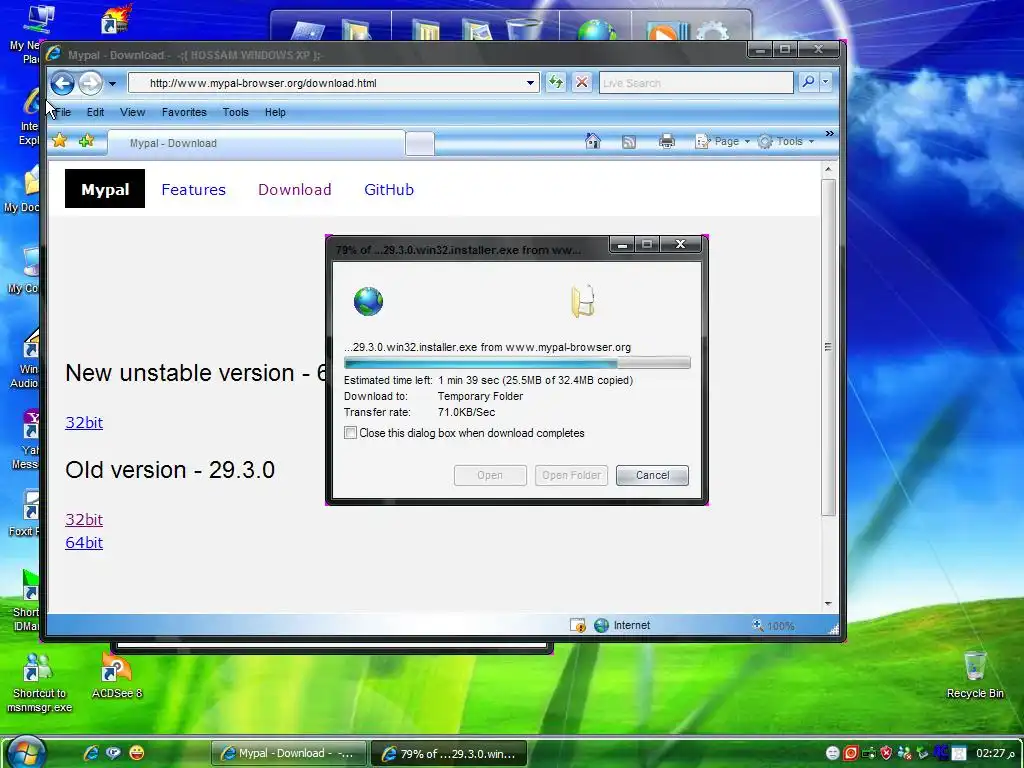Refresh the page using the green arrows icon
The height and width of the screenshot is (768, 1024).
[x=556, y=82]
